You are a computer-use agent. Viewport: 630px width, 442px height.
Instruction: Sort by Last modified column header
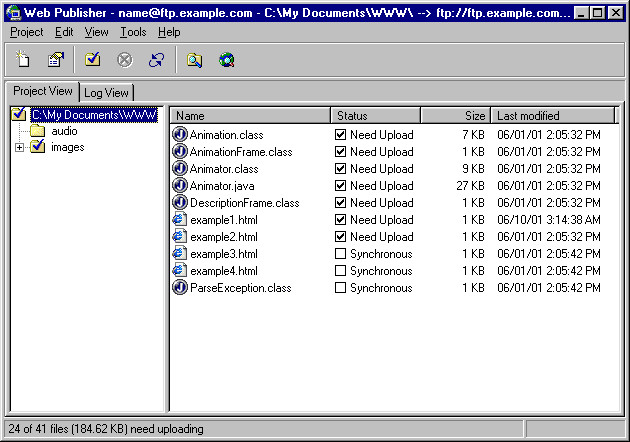point(553,116)
